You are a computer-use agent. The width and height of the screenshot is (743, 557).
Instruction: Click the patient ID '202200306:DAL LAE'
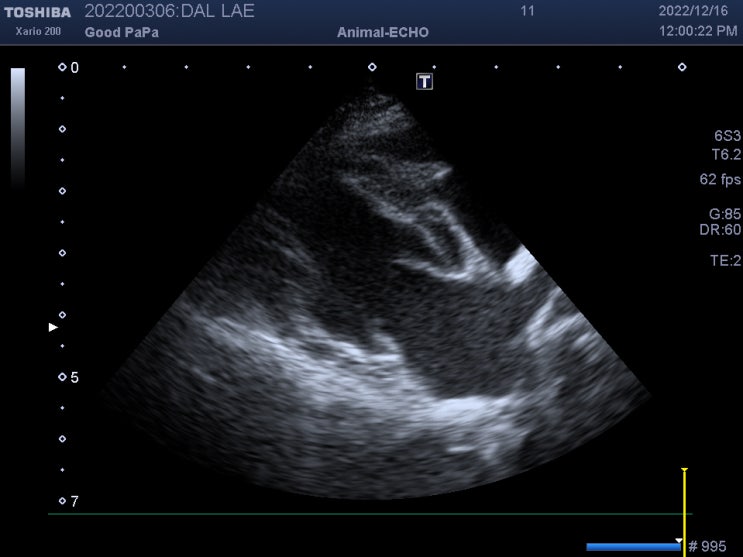point(169,11)
